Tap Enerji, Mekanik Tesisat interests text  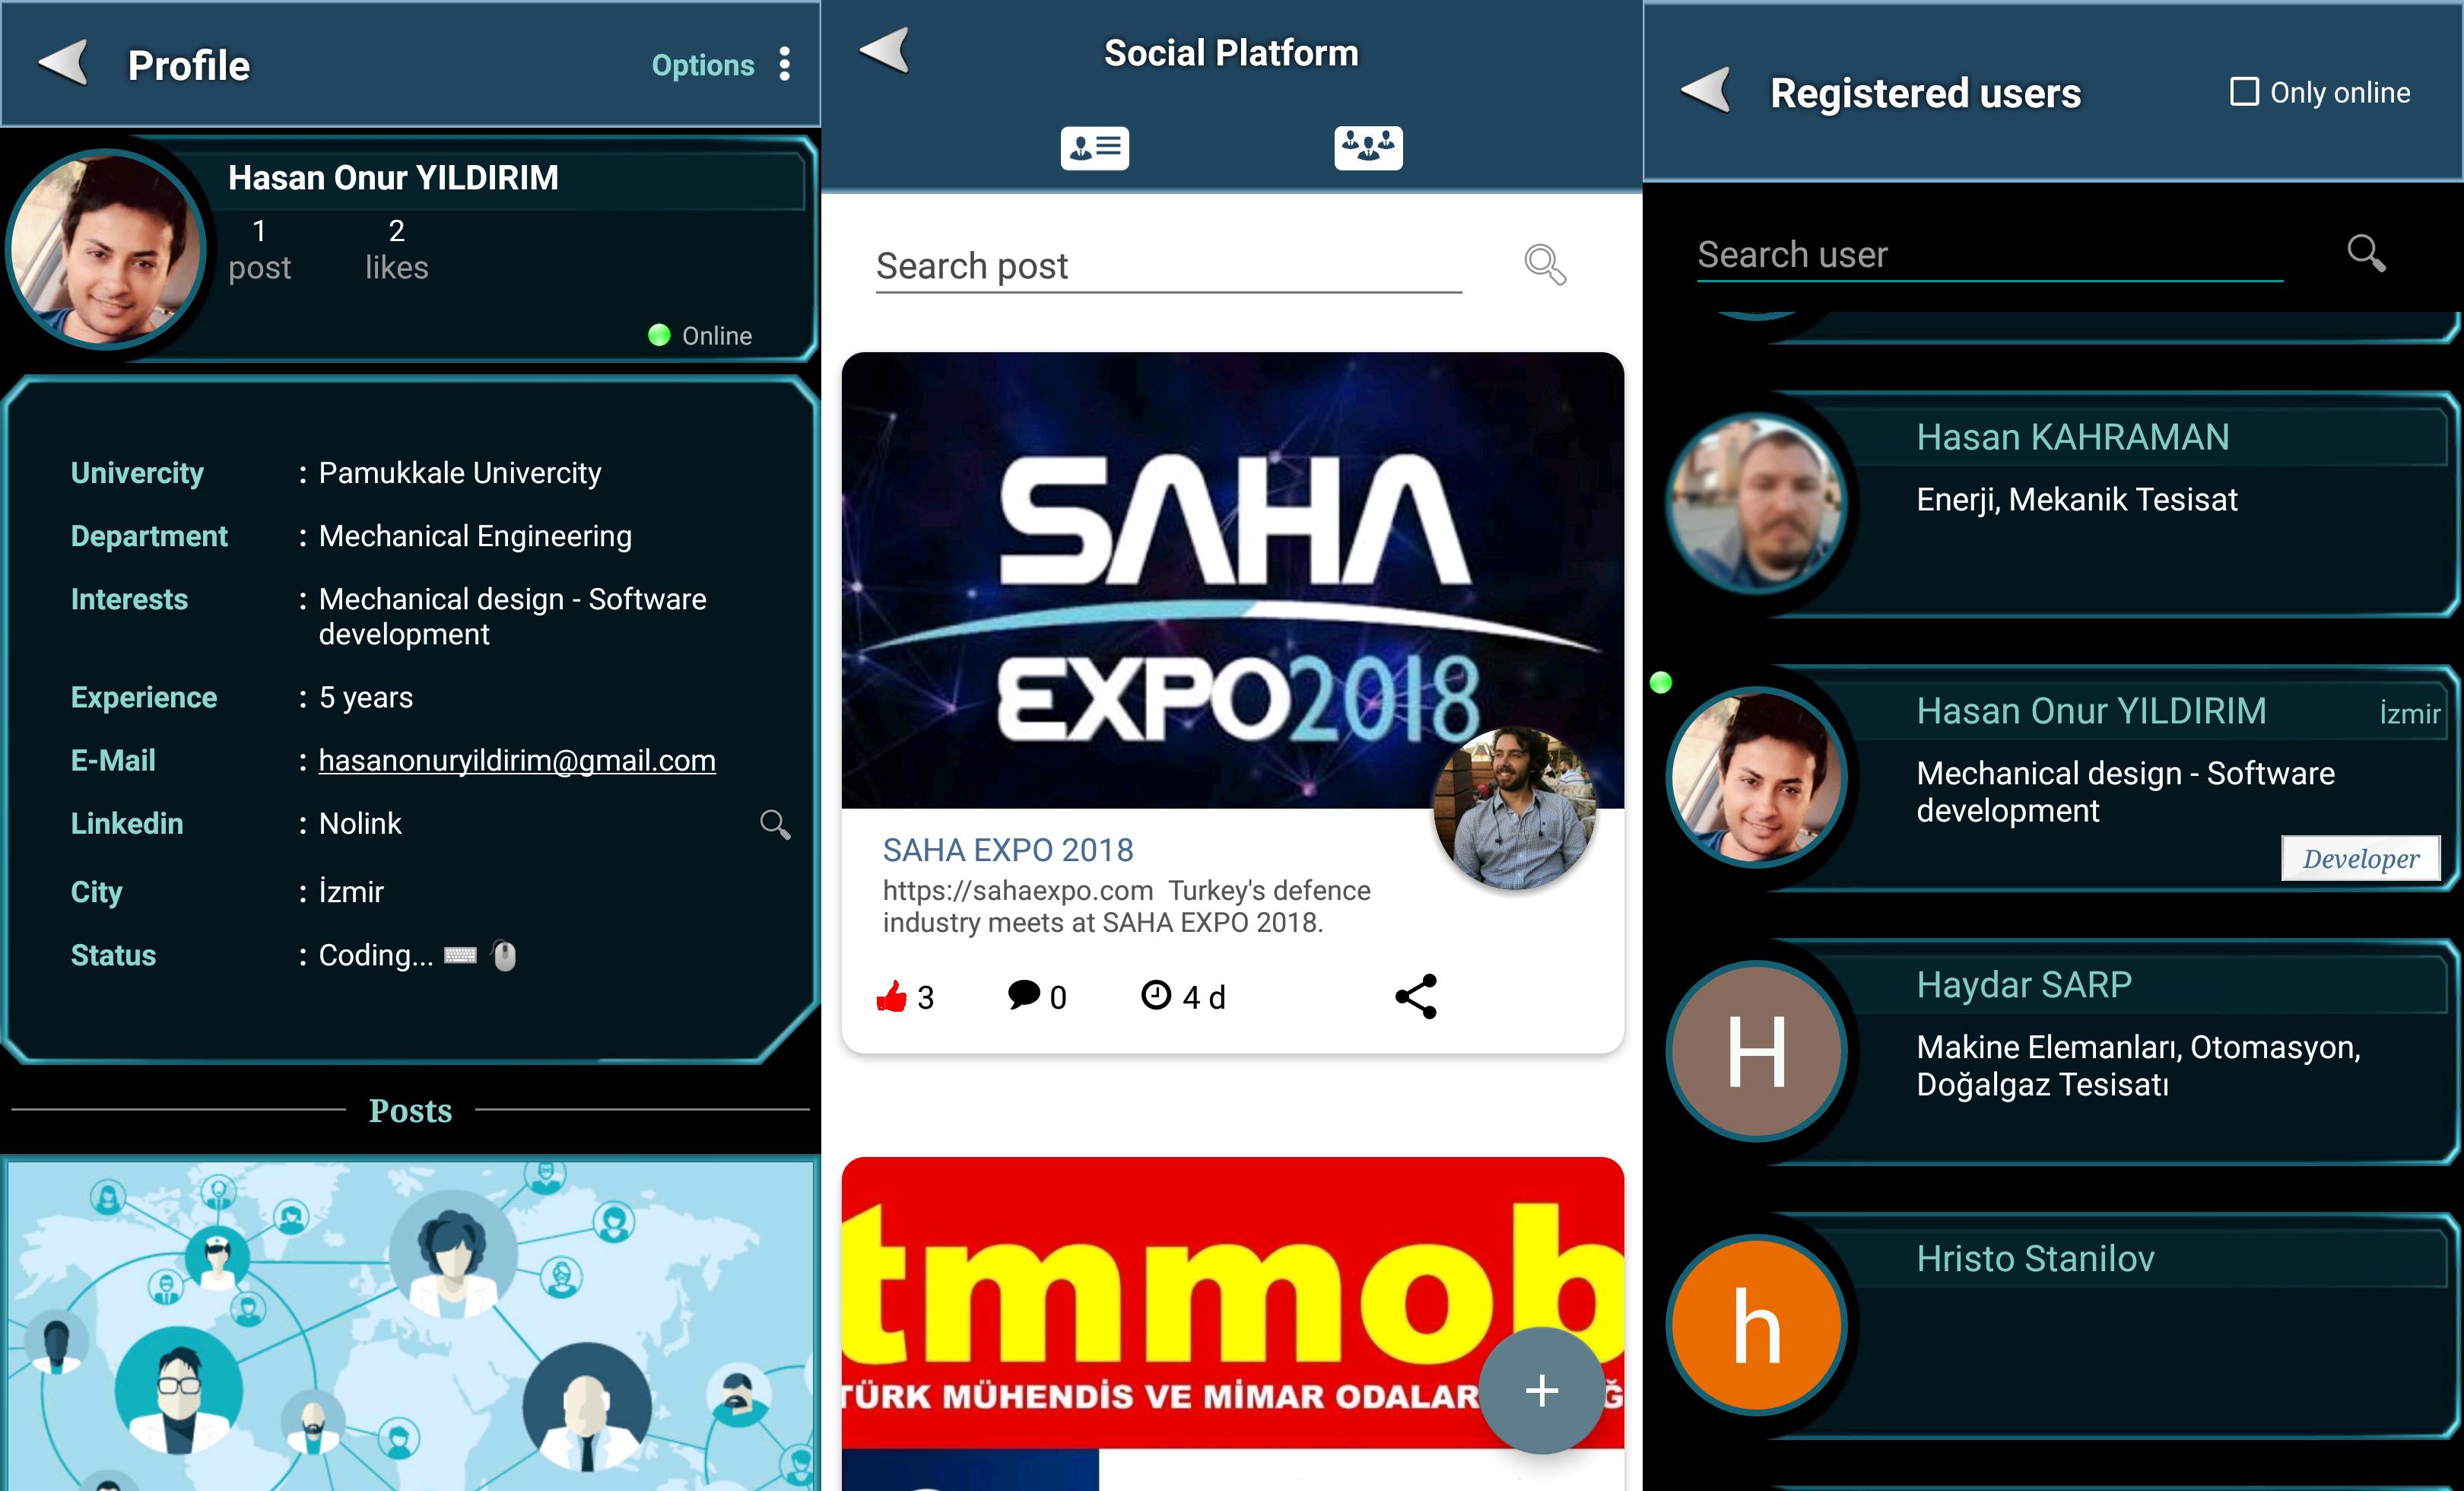click(x=2077, y=499)
